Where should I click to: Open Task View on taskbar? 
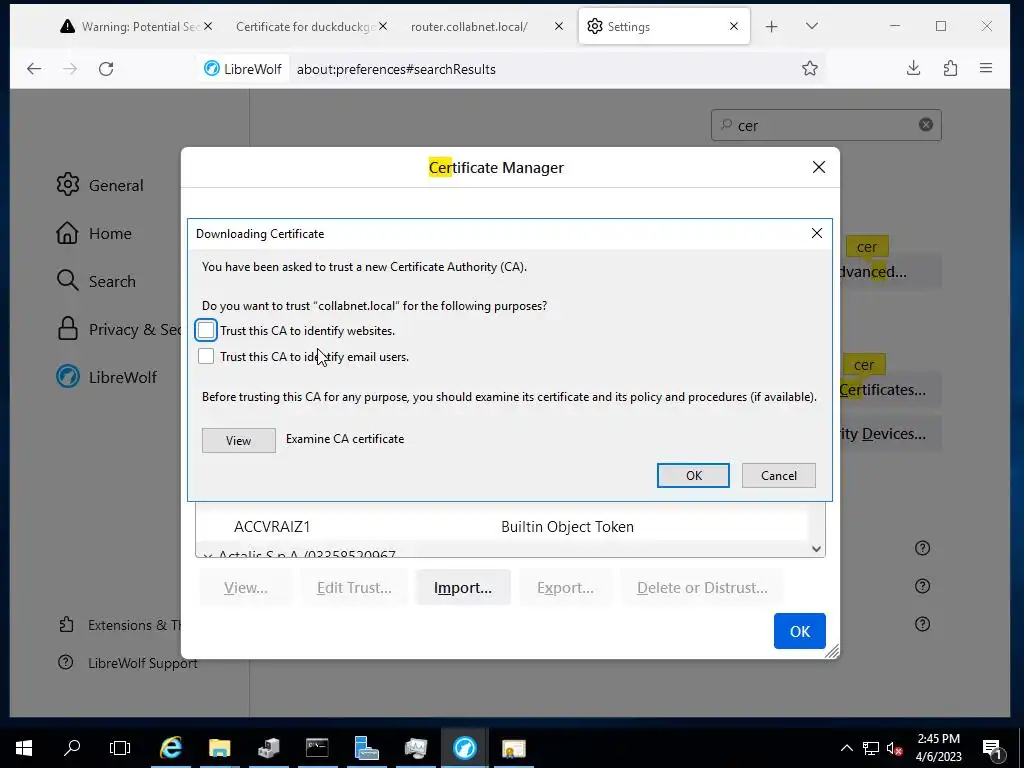click(120, 748)
